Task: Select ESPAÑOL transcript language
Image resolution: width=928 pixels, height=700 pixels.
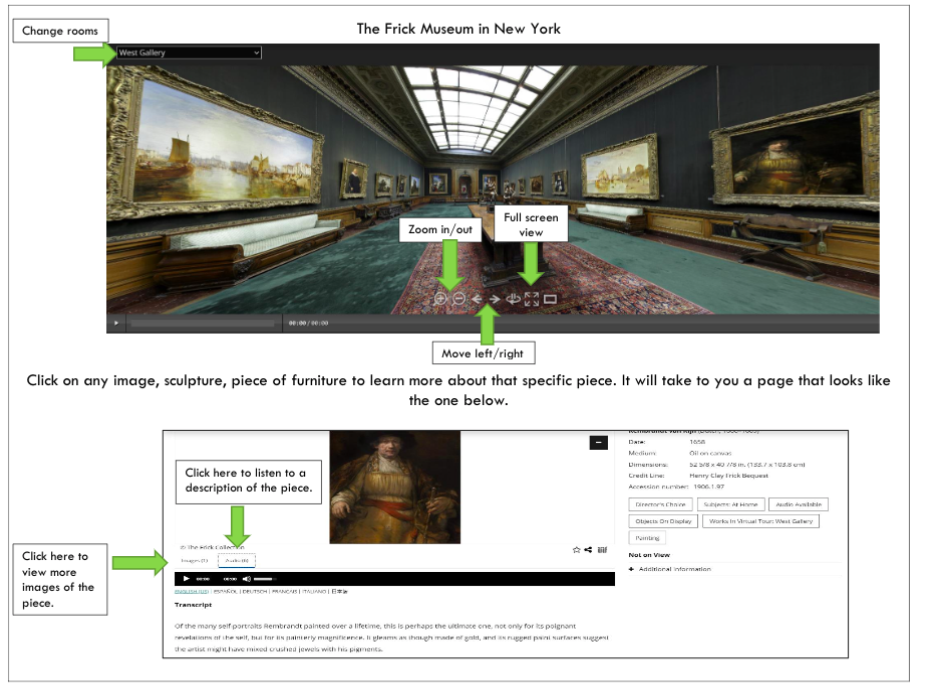Action: (225, 591)
